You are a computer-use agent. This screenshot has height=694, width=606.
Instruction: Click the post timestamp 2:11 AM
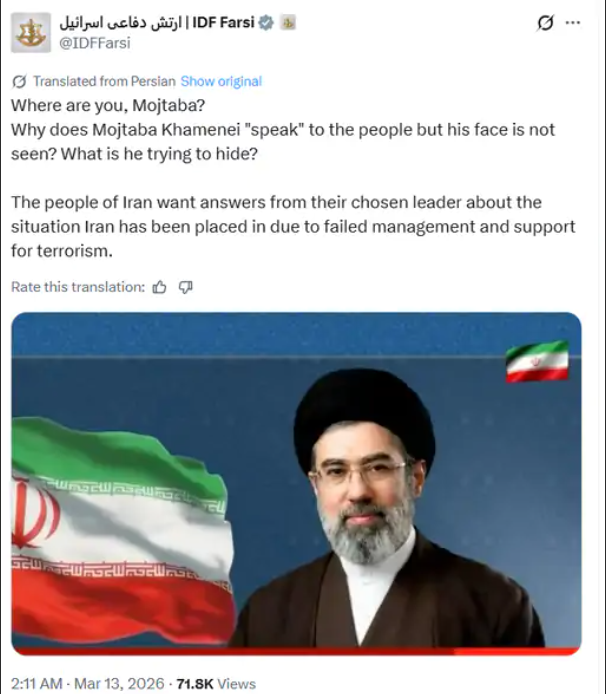[x=36, y=684]
